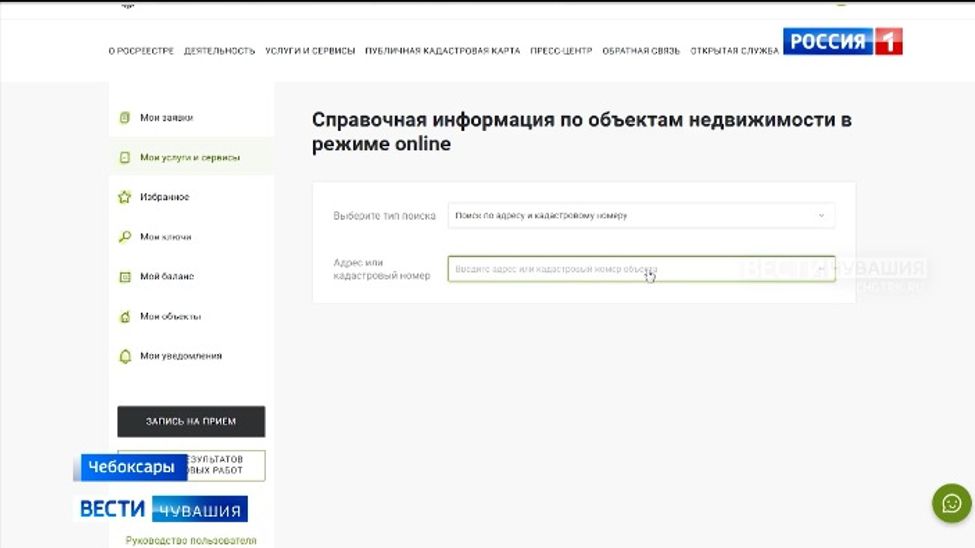This screenshot has height=548, width=975.
Task: Open the Открытая служба menu
Action: coord(734,51)
